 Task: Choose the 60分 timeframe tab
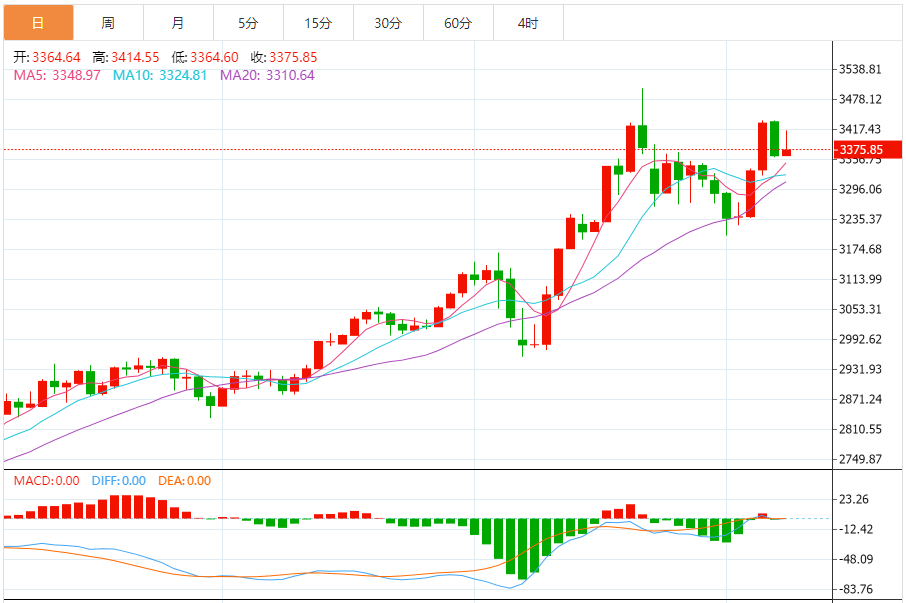coord(458,23)
